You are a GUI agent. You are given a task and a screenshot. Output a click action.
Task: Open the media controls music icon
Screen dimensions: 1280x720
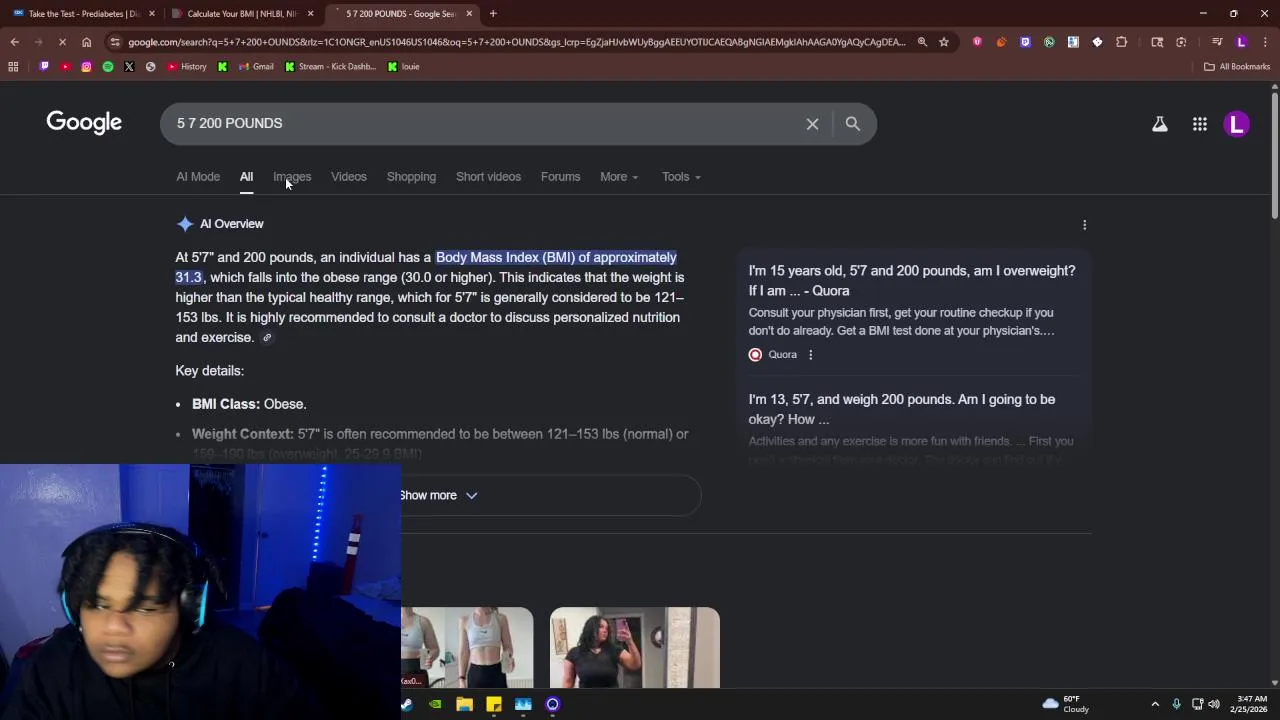1217,42
